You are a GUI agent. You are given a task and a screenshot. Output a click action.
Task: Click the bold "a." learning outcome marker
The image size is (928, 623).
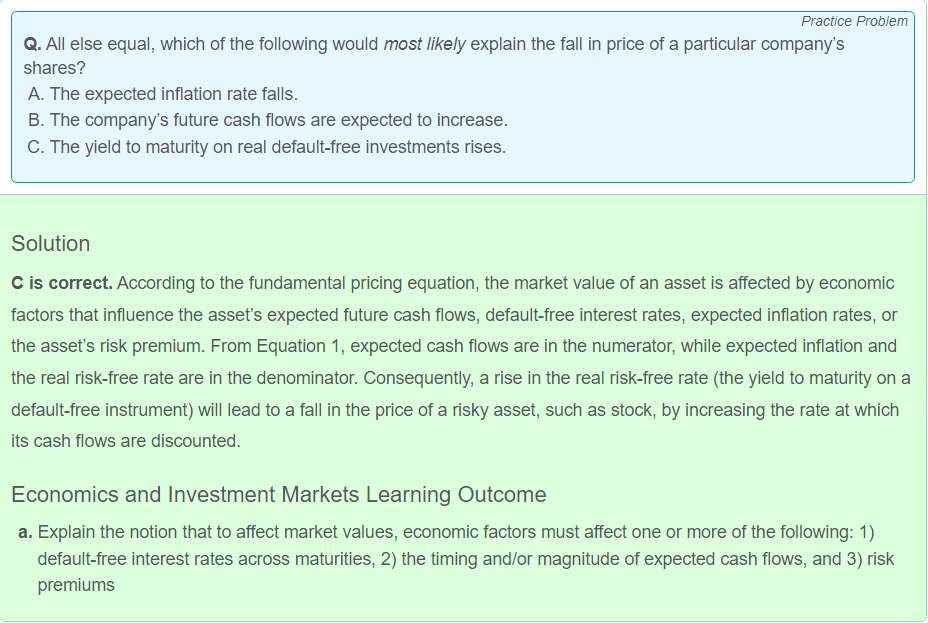[25, 532]
